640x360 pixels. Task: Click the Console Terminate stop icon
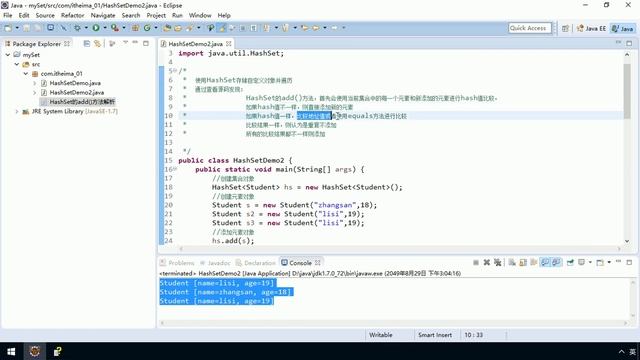point(476,262)
